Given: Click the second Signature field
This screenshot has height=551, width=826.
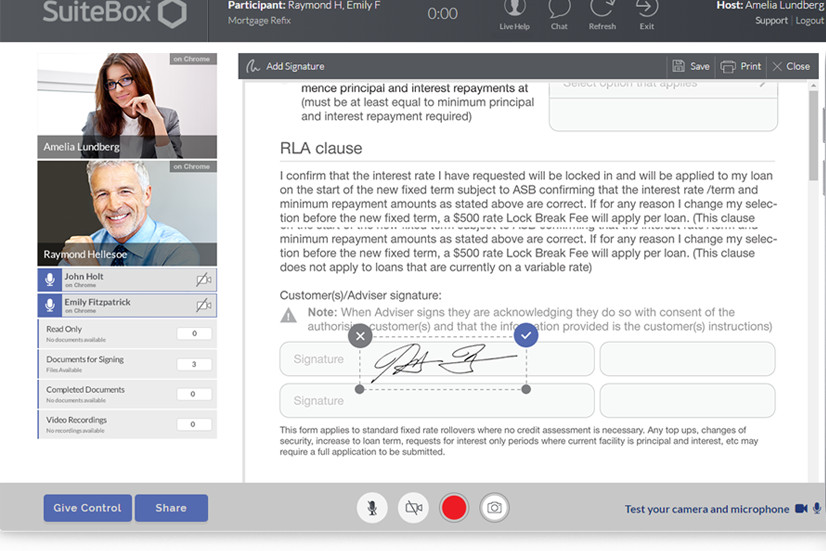Looking at the screenshot, I should (x=437, y=400).
